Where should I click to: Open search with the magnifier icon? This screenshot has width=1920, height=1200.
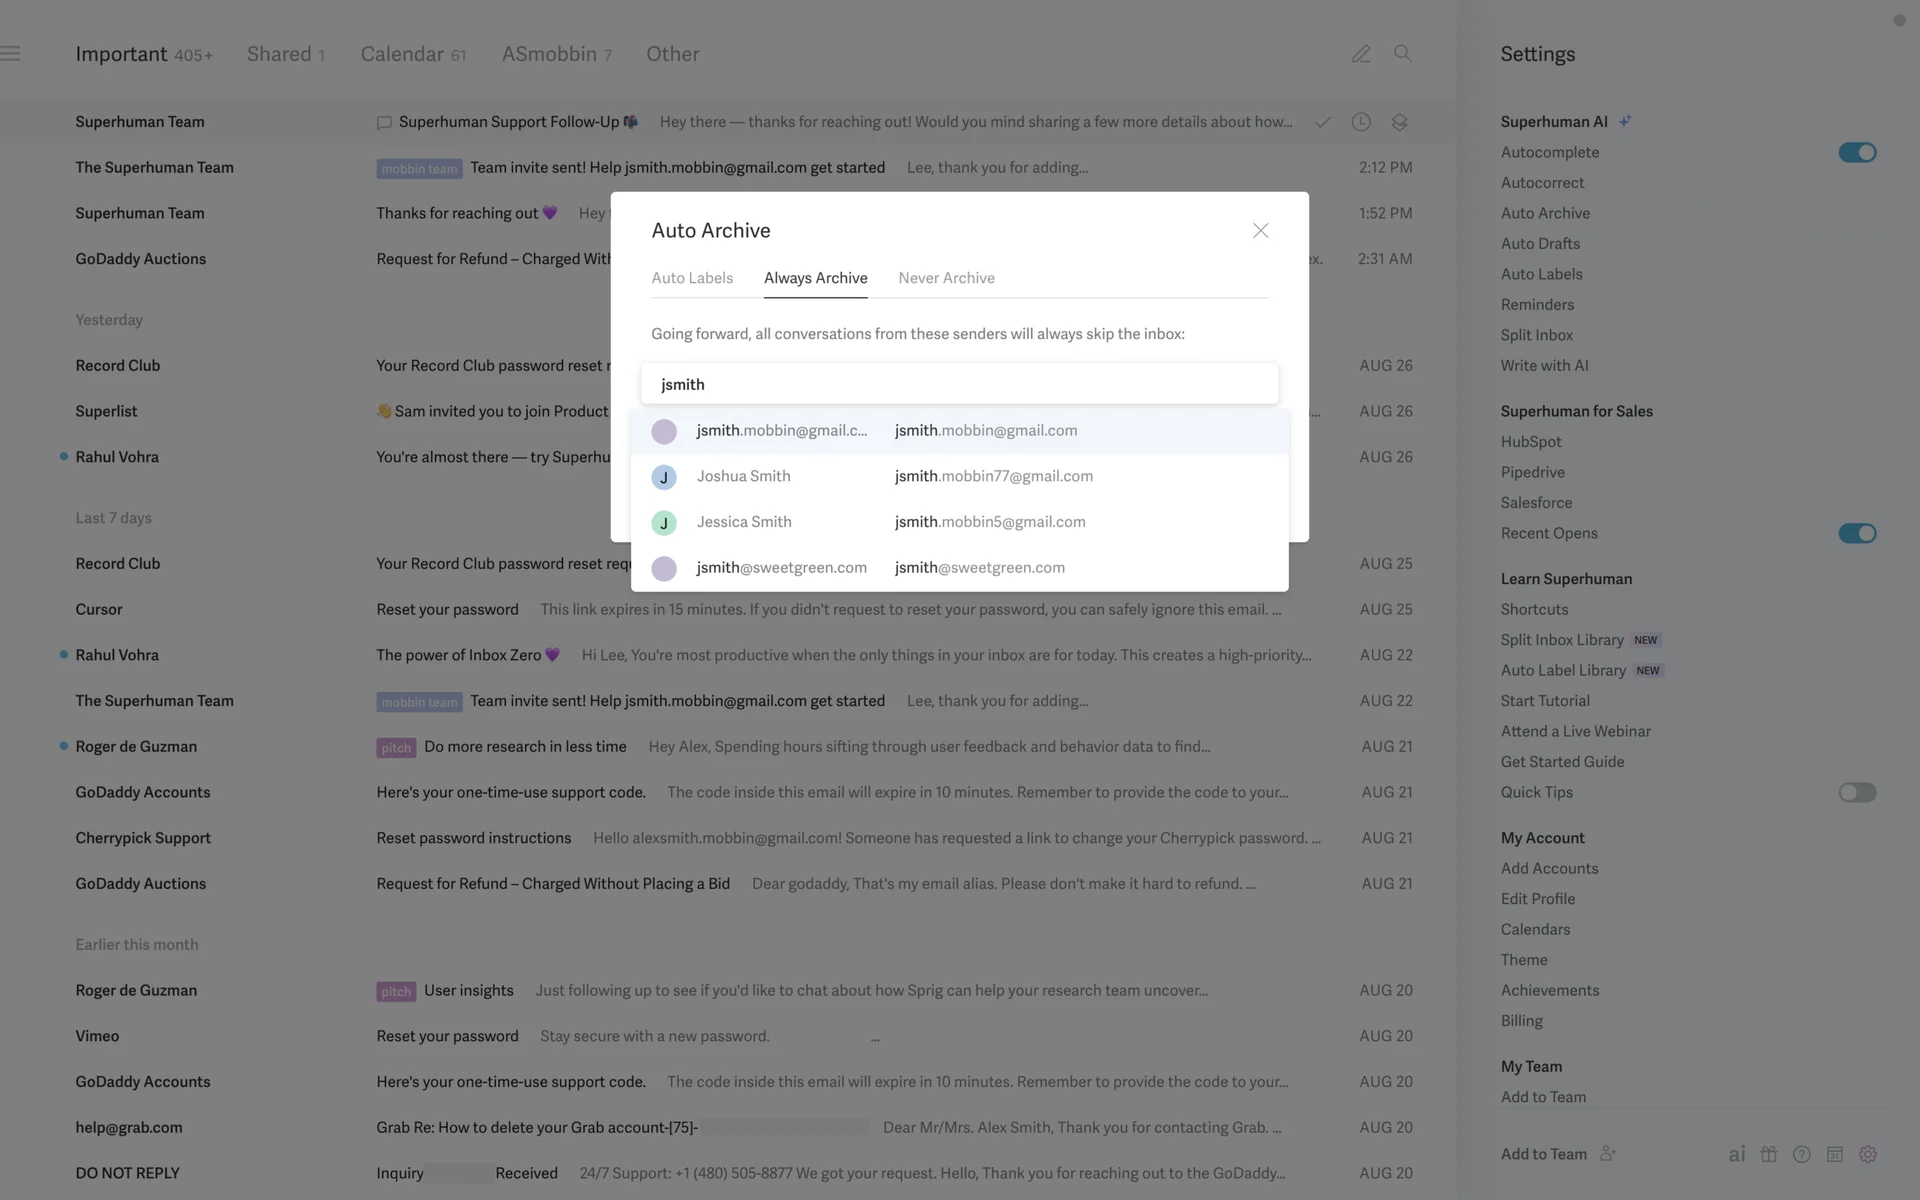[1403, 54]
